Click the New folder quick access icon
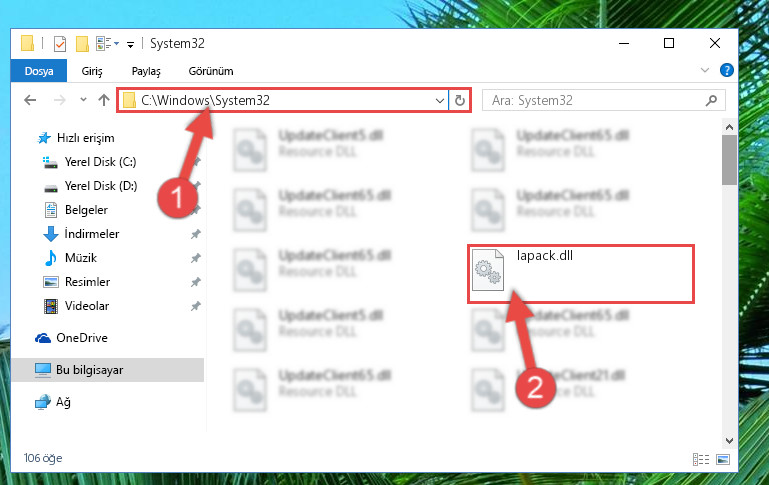Viewport: 769px width, 485px height. [82, 44]
